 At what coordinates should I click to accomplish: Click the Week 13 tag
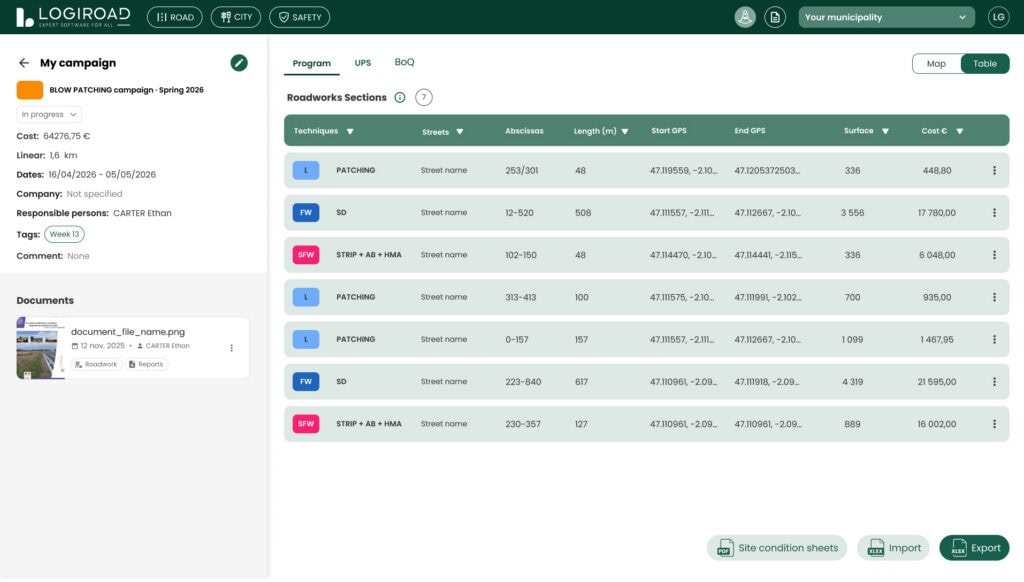(x=64, y=234)
